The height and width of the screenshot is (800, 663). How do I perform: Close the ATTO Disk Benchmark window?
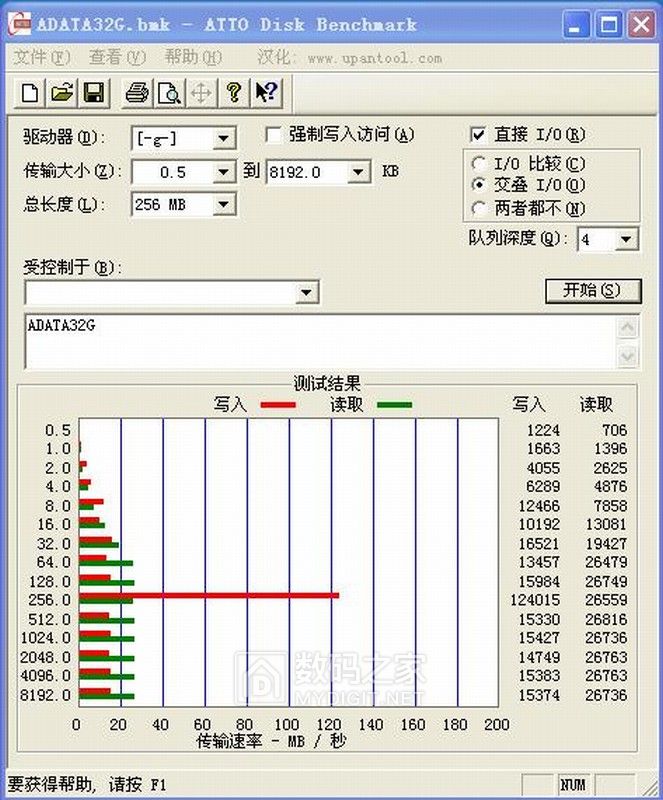[x=641, y=24]
